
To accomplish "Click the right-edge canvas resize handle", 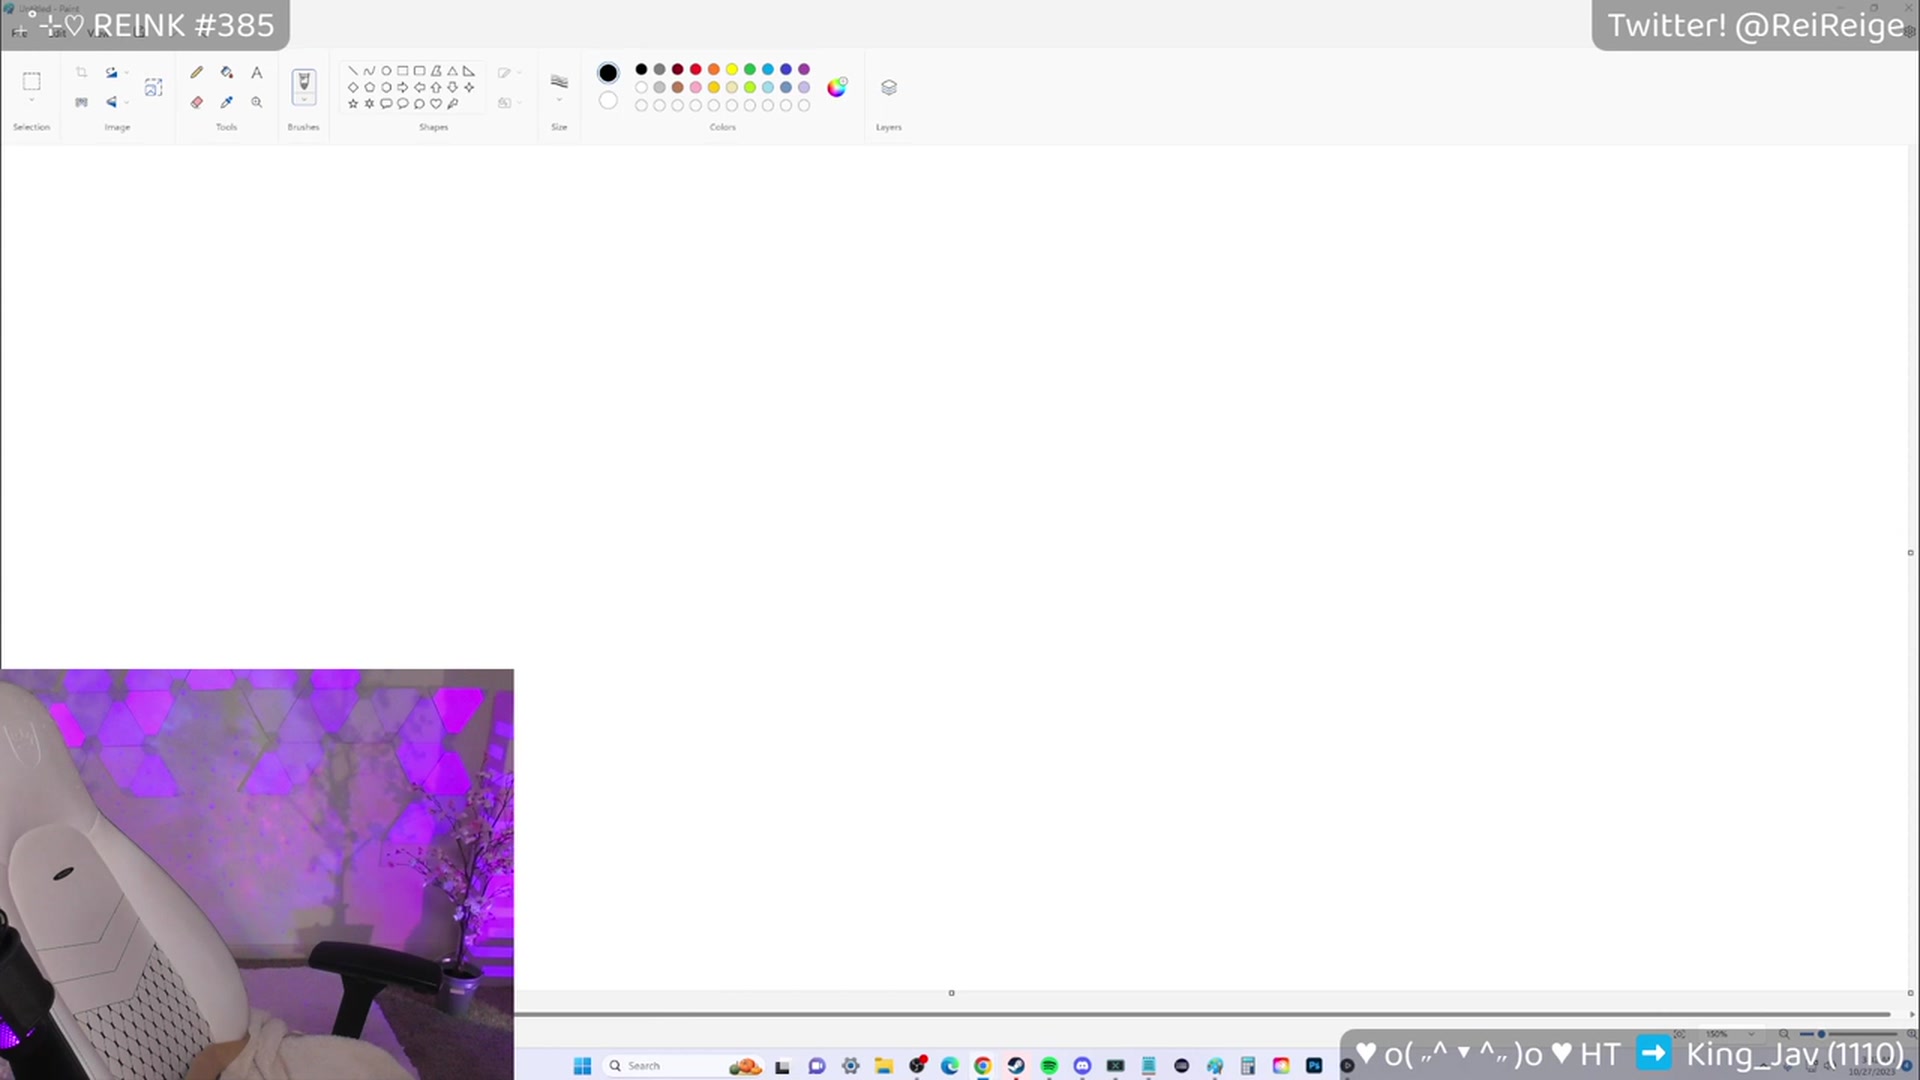I will point(1910,552).
